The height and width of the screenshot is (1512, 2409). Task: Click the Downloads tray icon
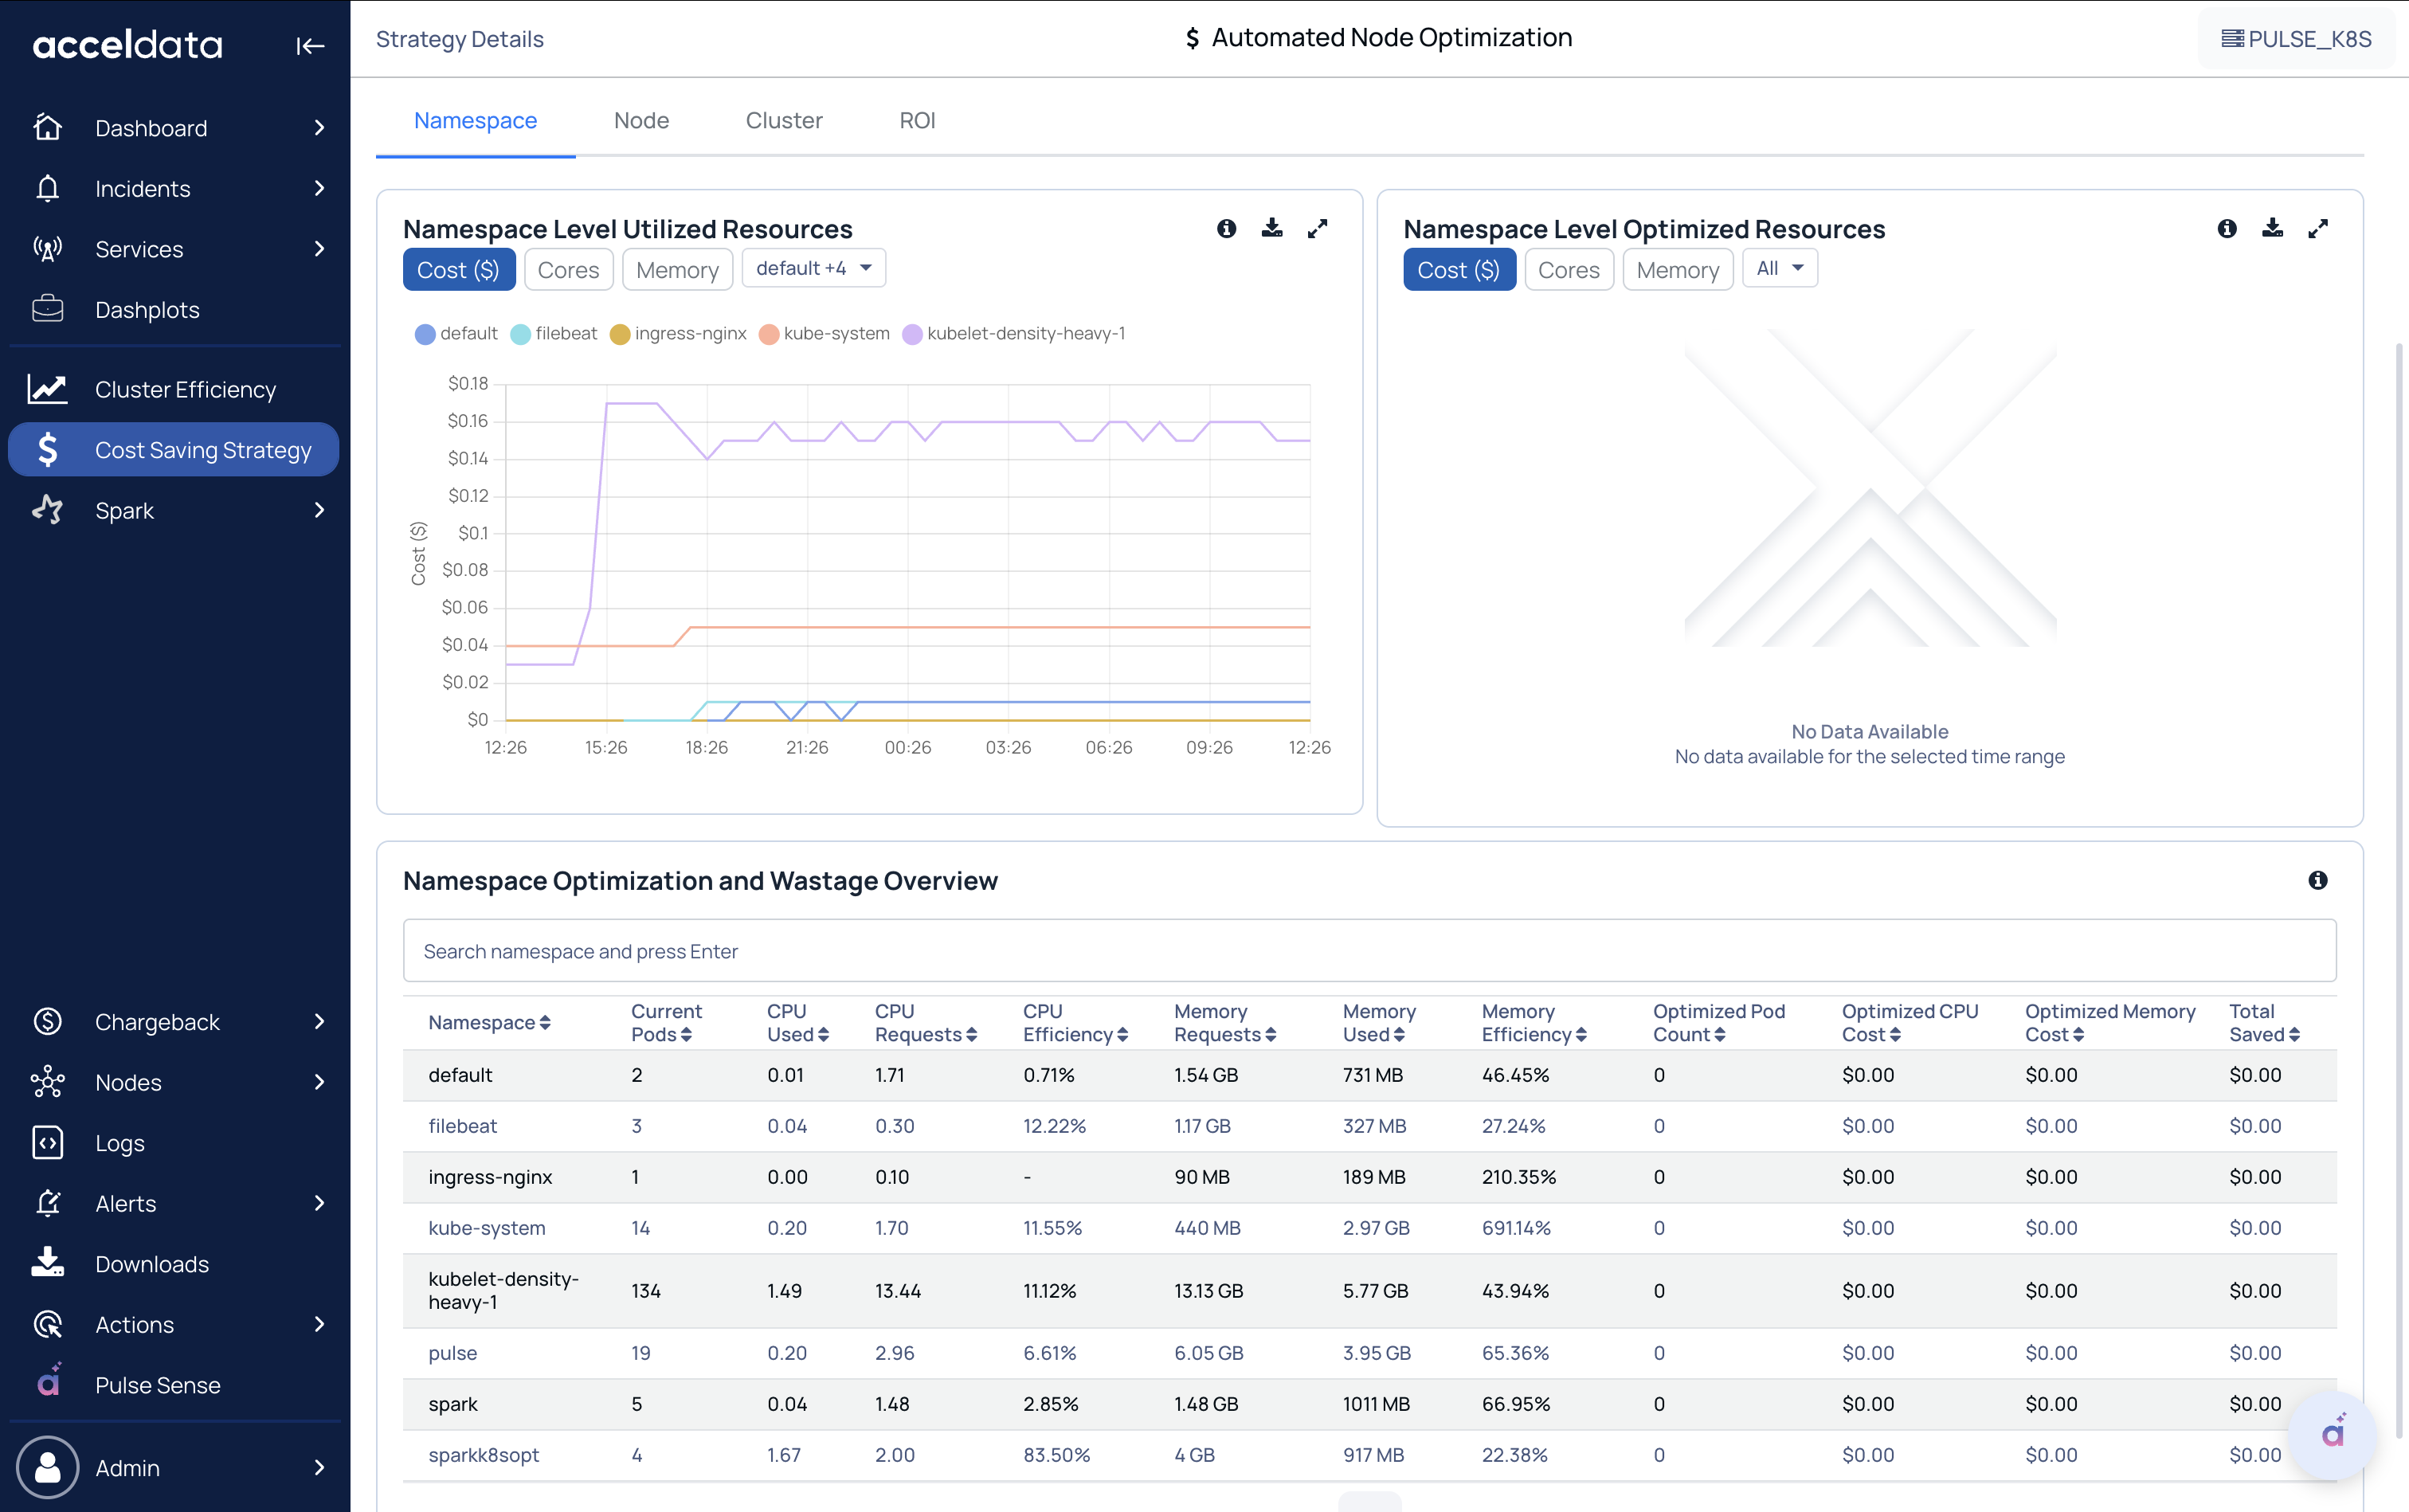coord(47,1263)
